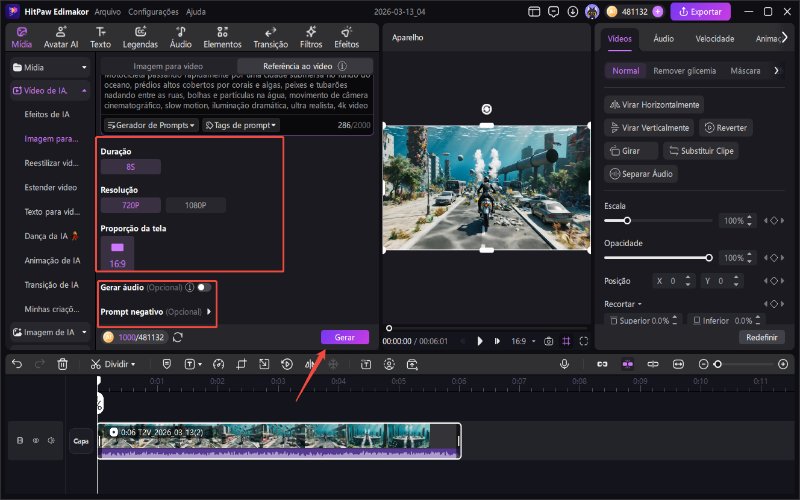
Task: Click the fullscreen icon under preview
Action: pyautogui.click(x=584, y=341)
